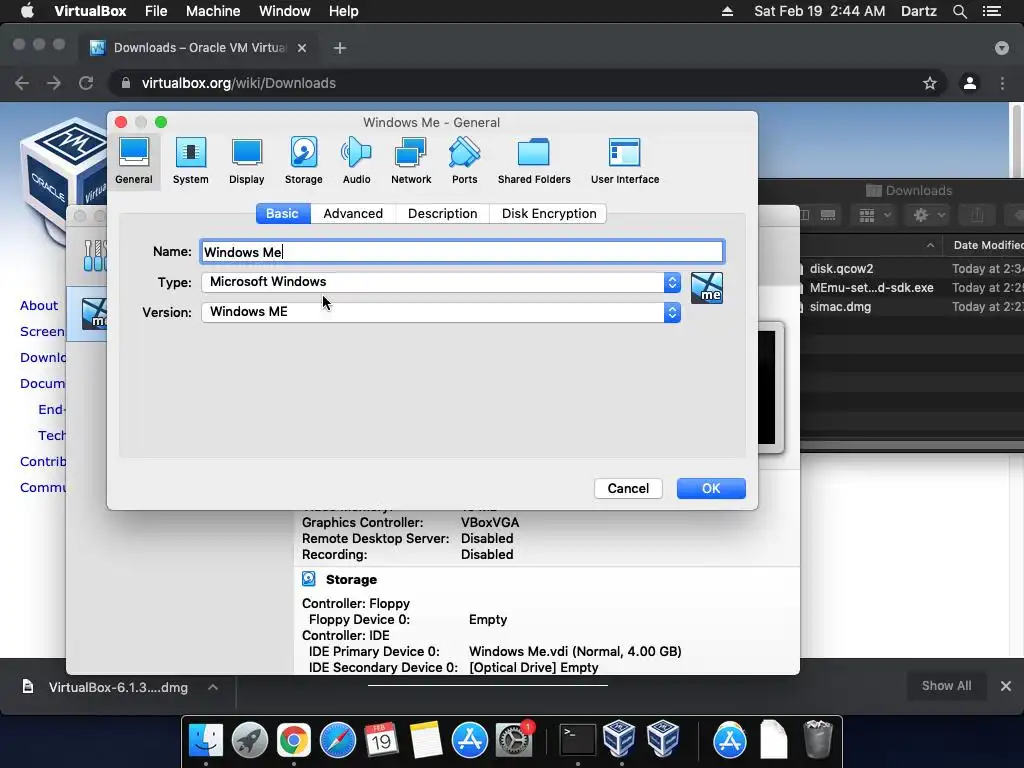Open the Help menu in menu bar

[x=344, y=11]
